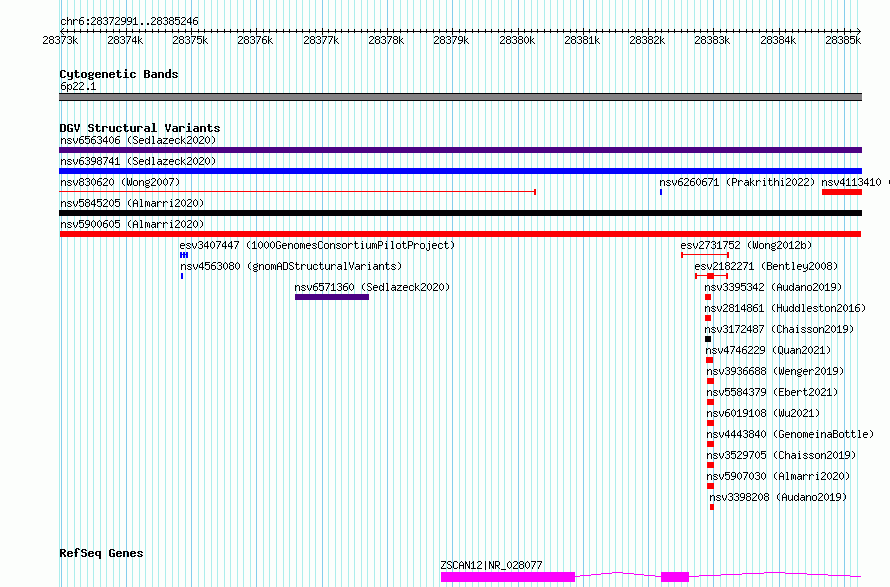The image size is (890, 587).
Task: Click the large magenta ZSCAN12 exon block
Action: coord(508,577)
